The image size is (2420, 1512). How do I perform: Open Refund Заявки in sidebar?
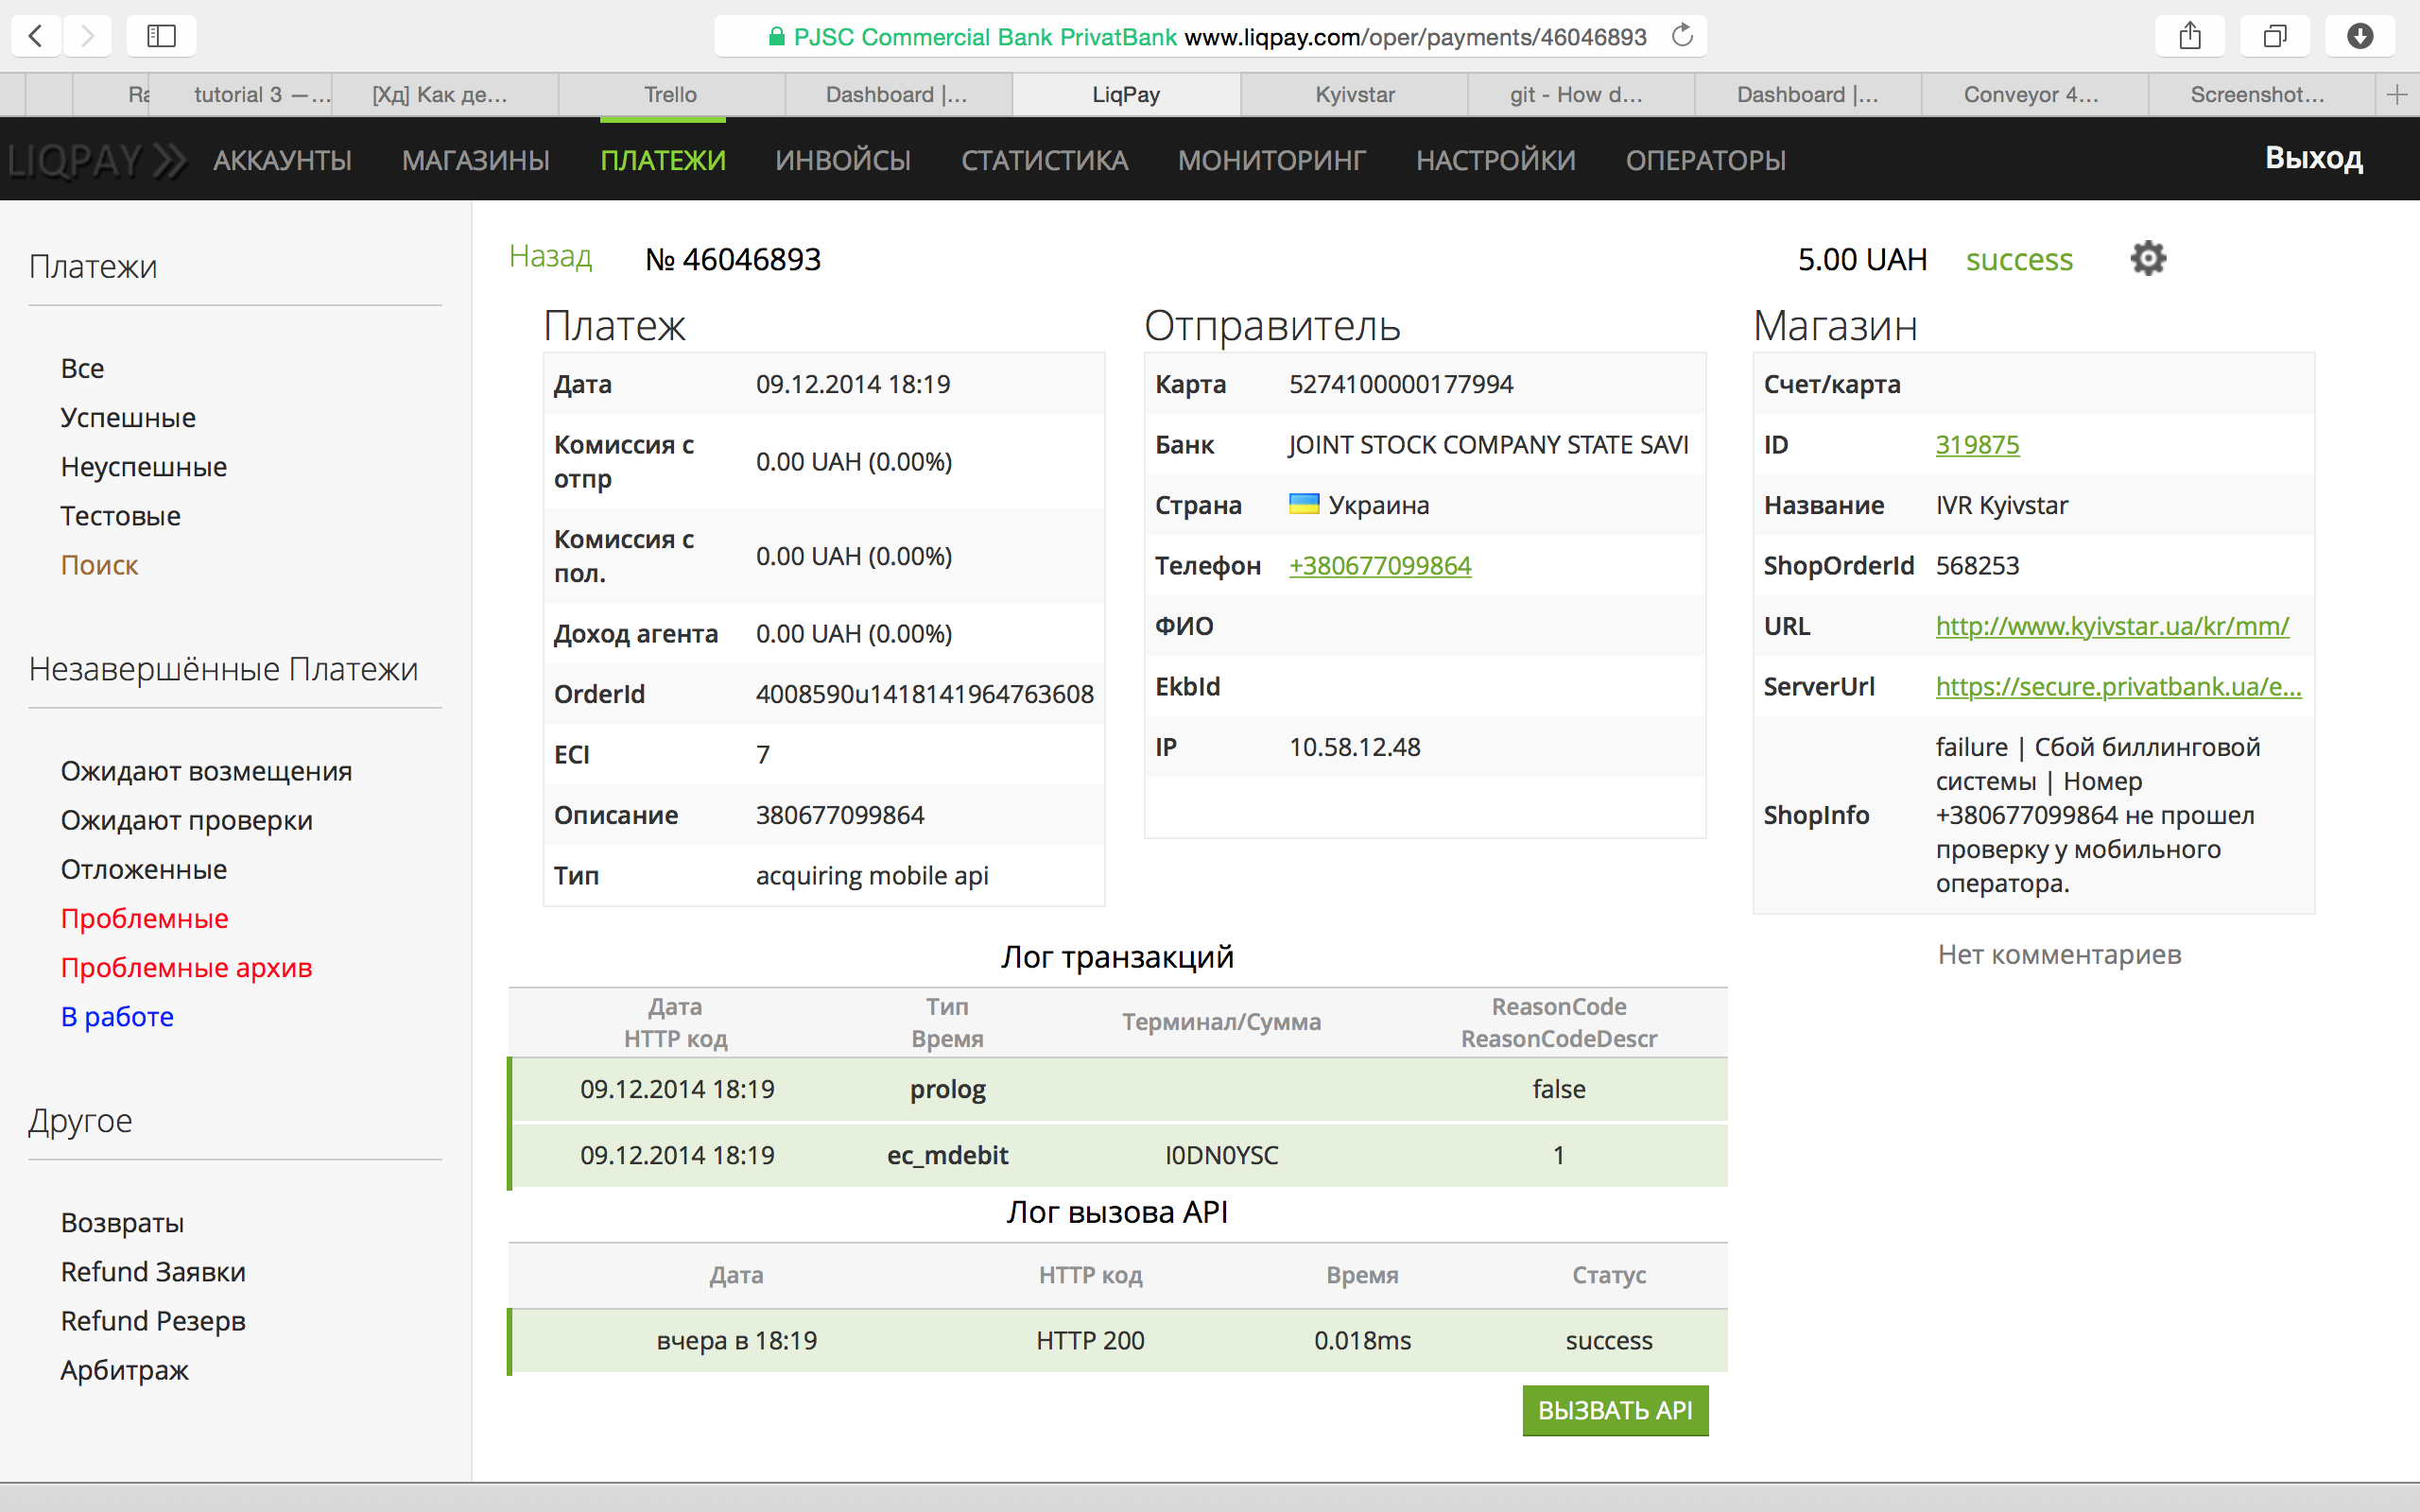click(153, 1272)
